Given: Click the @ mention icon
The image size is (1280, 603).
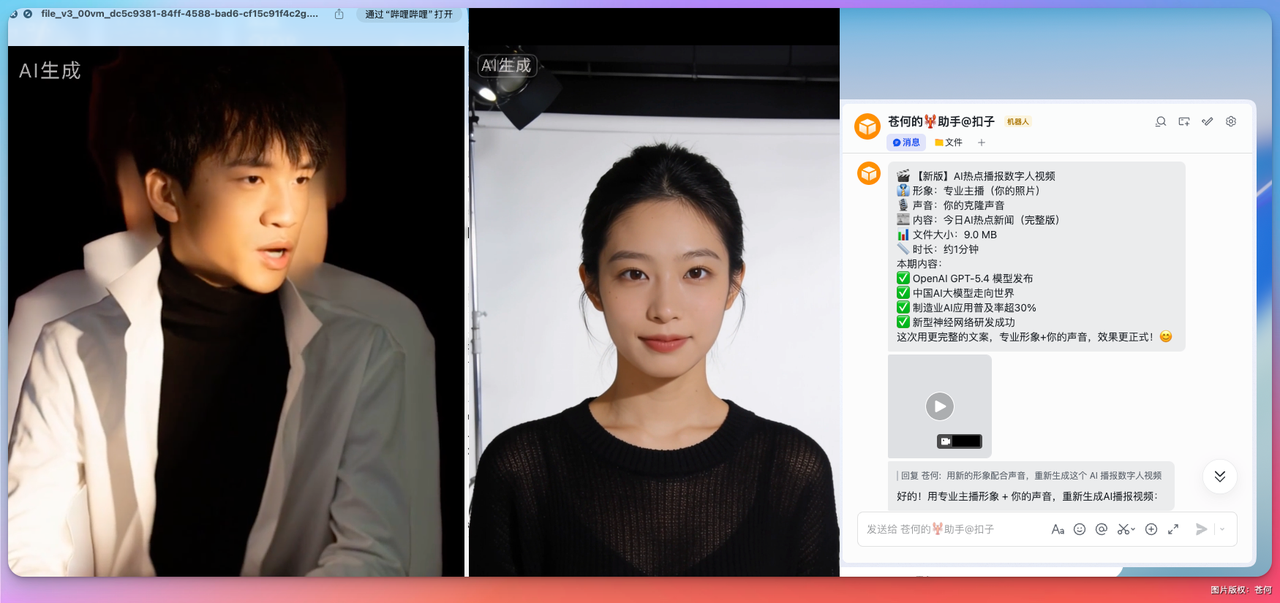Looking at the screenshot, I should [1102, 529].
